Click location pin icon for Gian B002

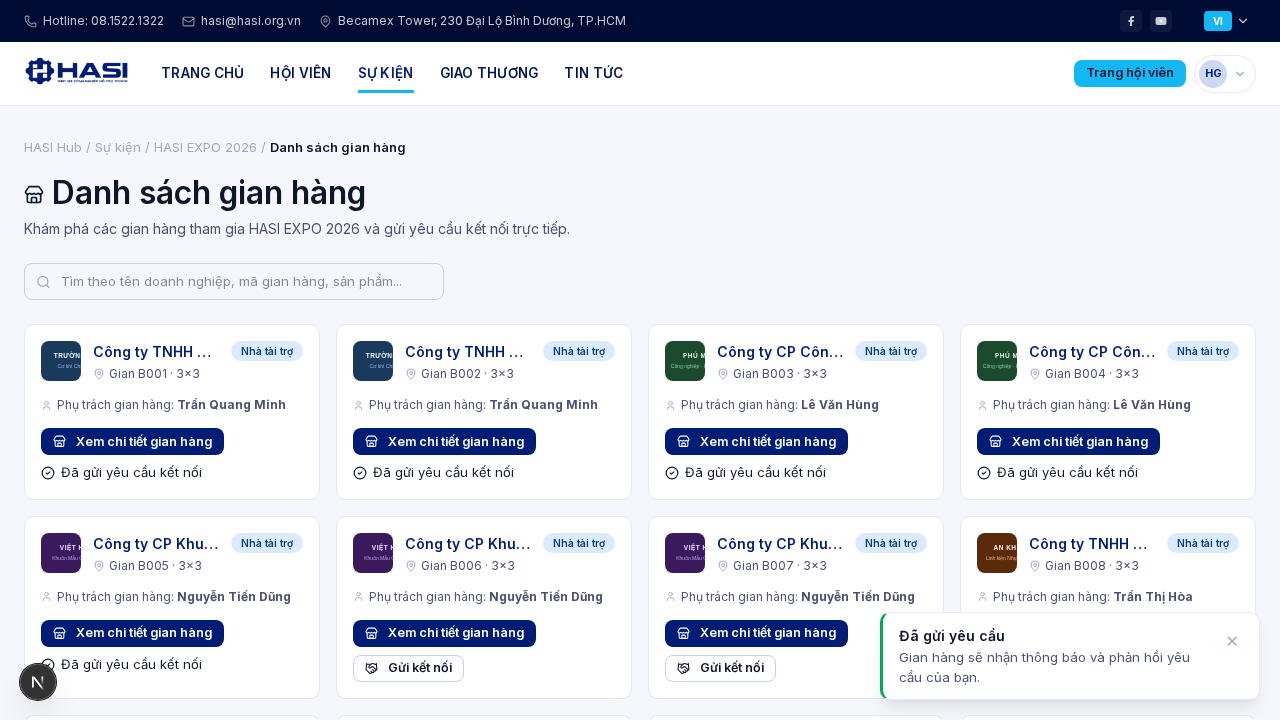coord(411,374)
